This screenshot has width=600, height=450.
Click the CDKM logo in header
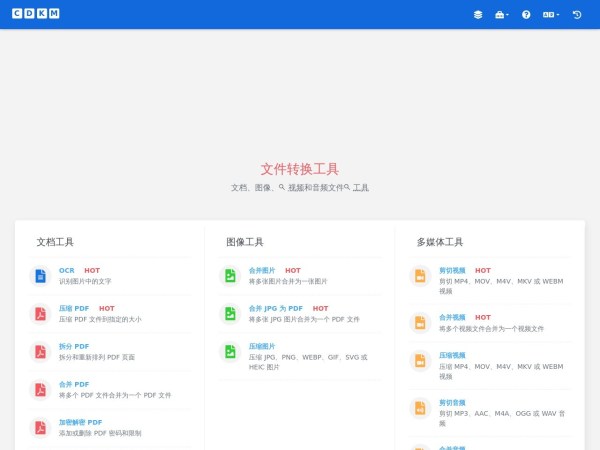35,14
